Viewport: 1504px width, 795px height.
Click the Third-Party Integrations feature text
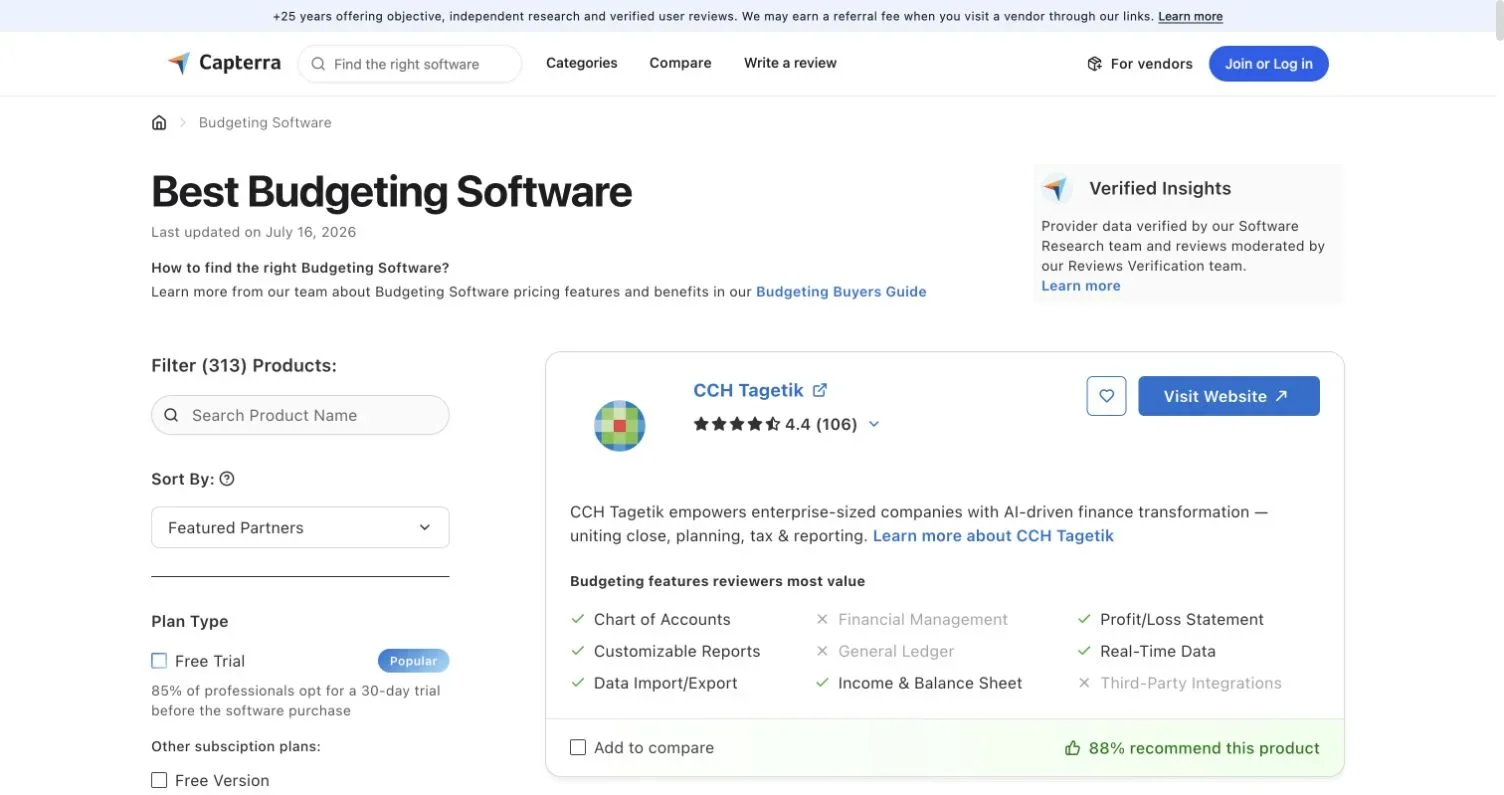pyautogui.click(x=1191, y=683)
